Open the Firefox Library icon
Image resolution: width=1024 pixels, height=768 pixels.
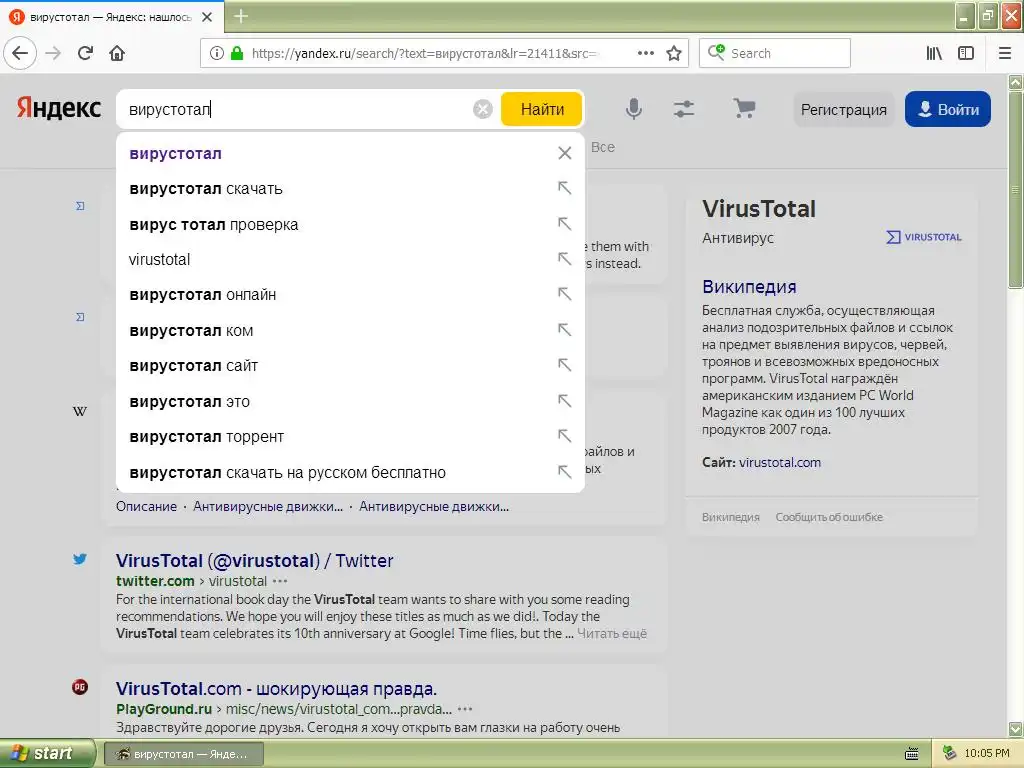(x=934, y=53)
